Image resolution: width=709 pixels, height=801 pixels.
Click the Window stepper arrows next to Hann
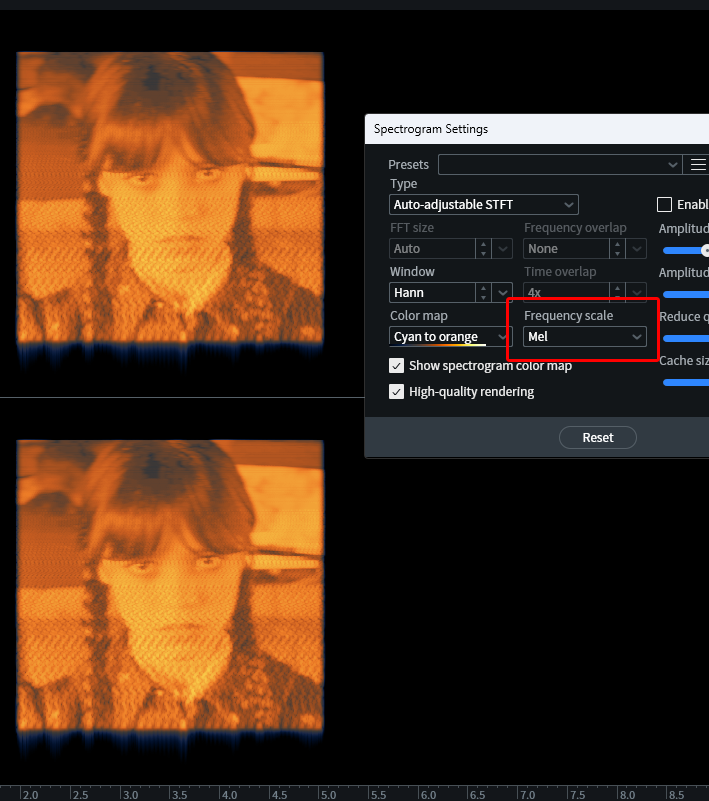coord(483,293)
